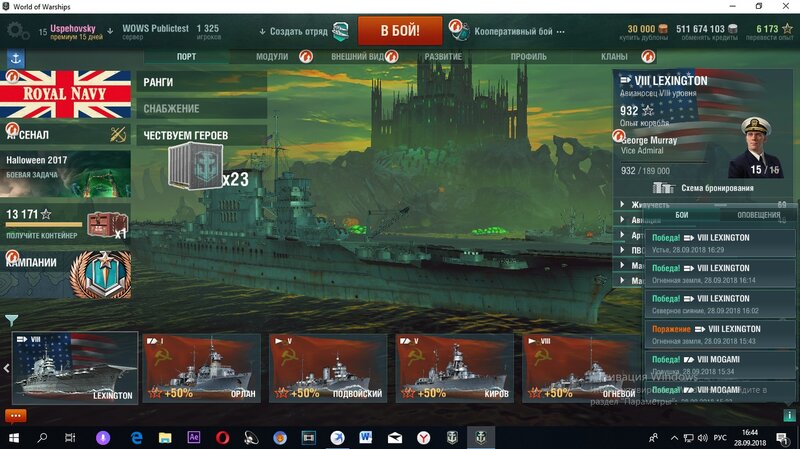Open Microsoft Edge from the taskbar

click(137, 438)
